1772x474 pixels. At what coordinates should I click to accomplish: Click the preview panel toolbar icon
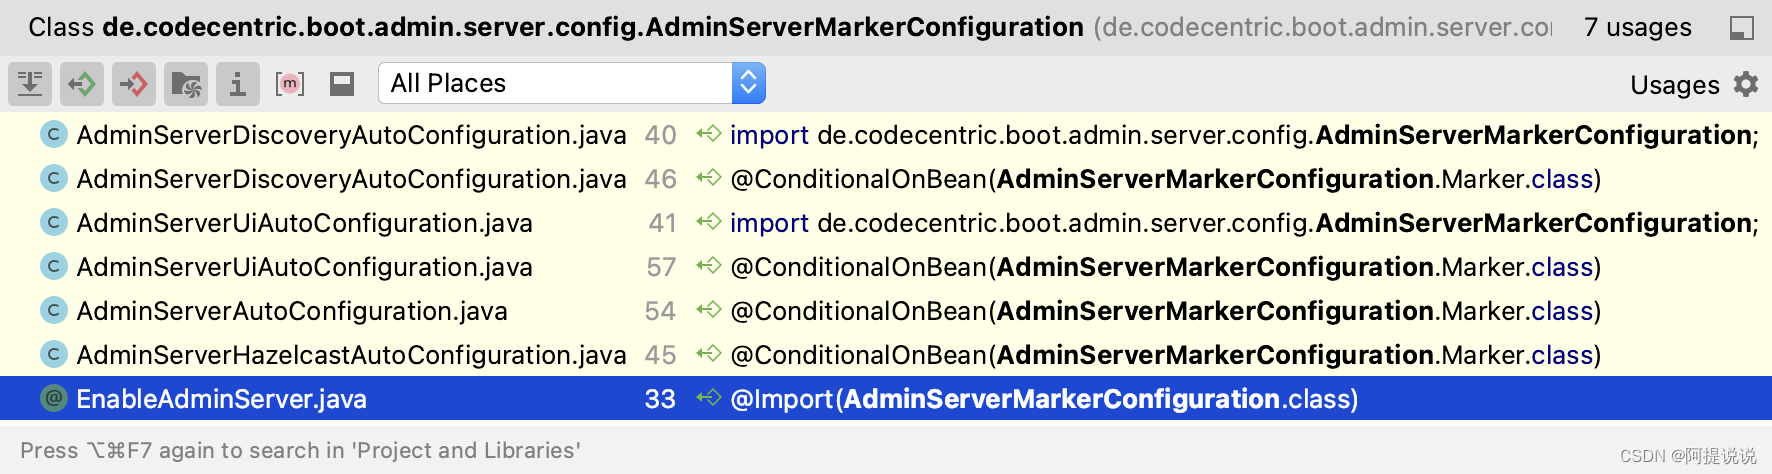click(x=342, y=84)
